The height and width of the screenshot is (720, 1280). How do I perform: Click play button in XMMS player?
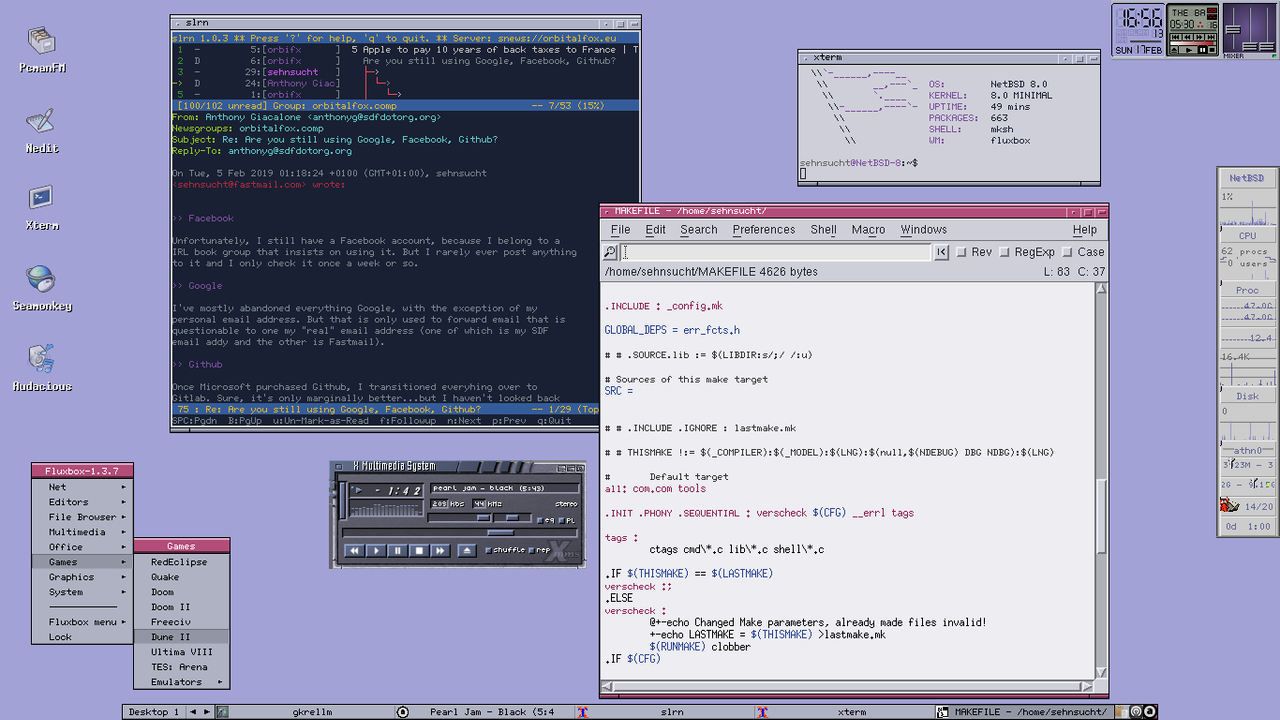(x=376, y=550)
